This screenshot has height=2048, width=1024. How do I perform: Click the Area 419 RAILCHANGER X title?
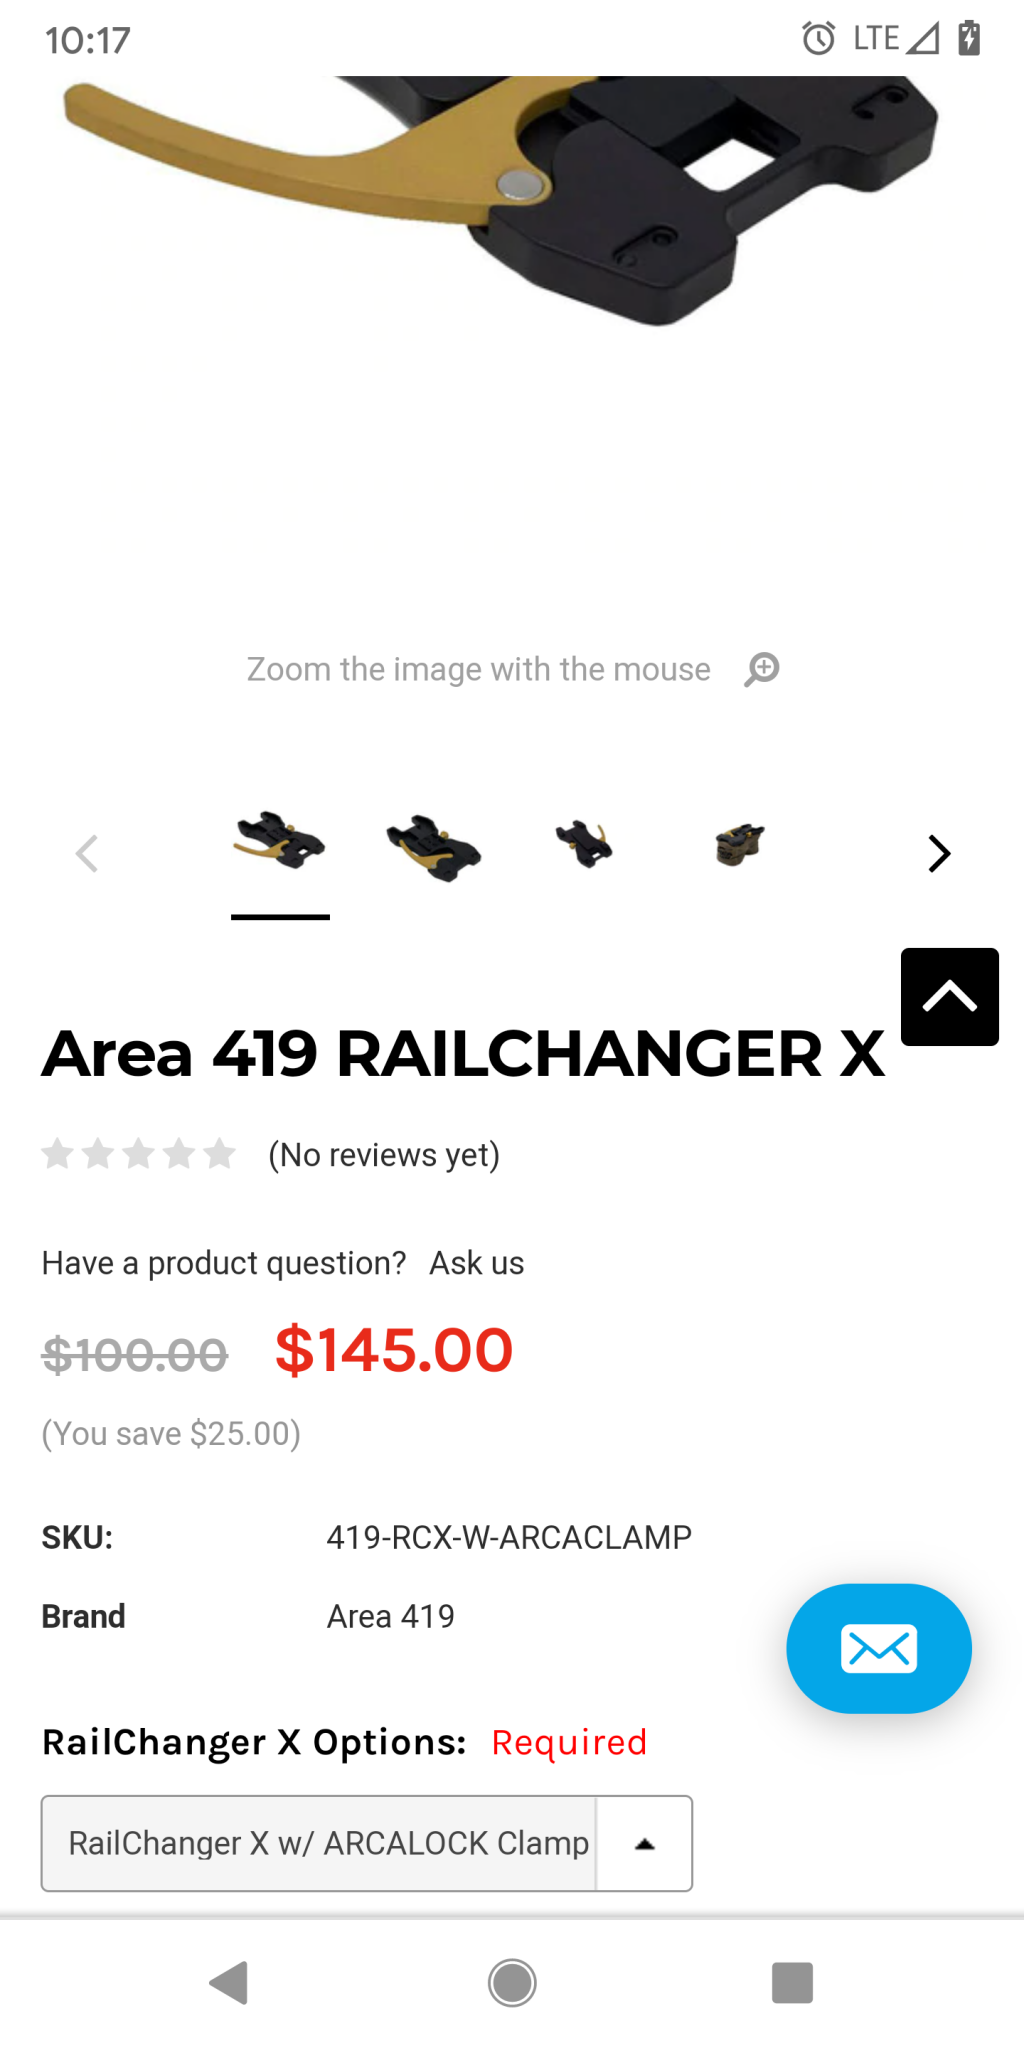click(463, 1053)
